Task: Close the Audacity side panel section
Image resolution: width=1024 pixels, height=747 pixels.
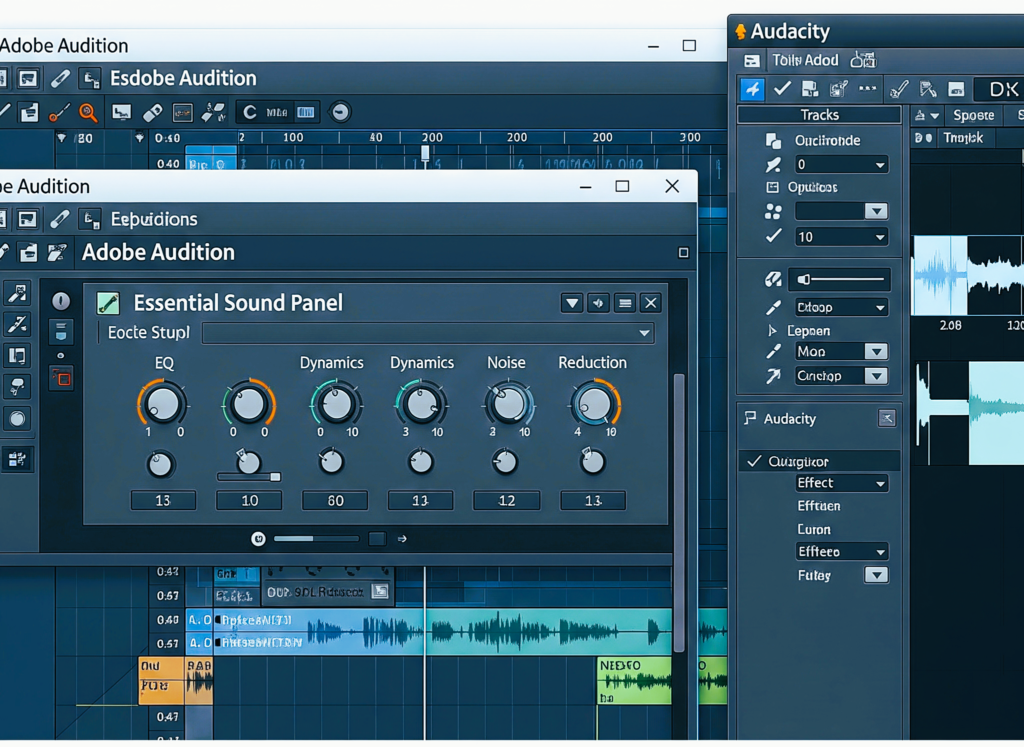Action: (886, 418)
